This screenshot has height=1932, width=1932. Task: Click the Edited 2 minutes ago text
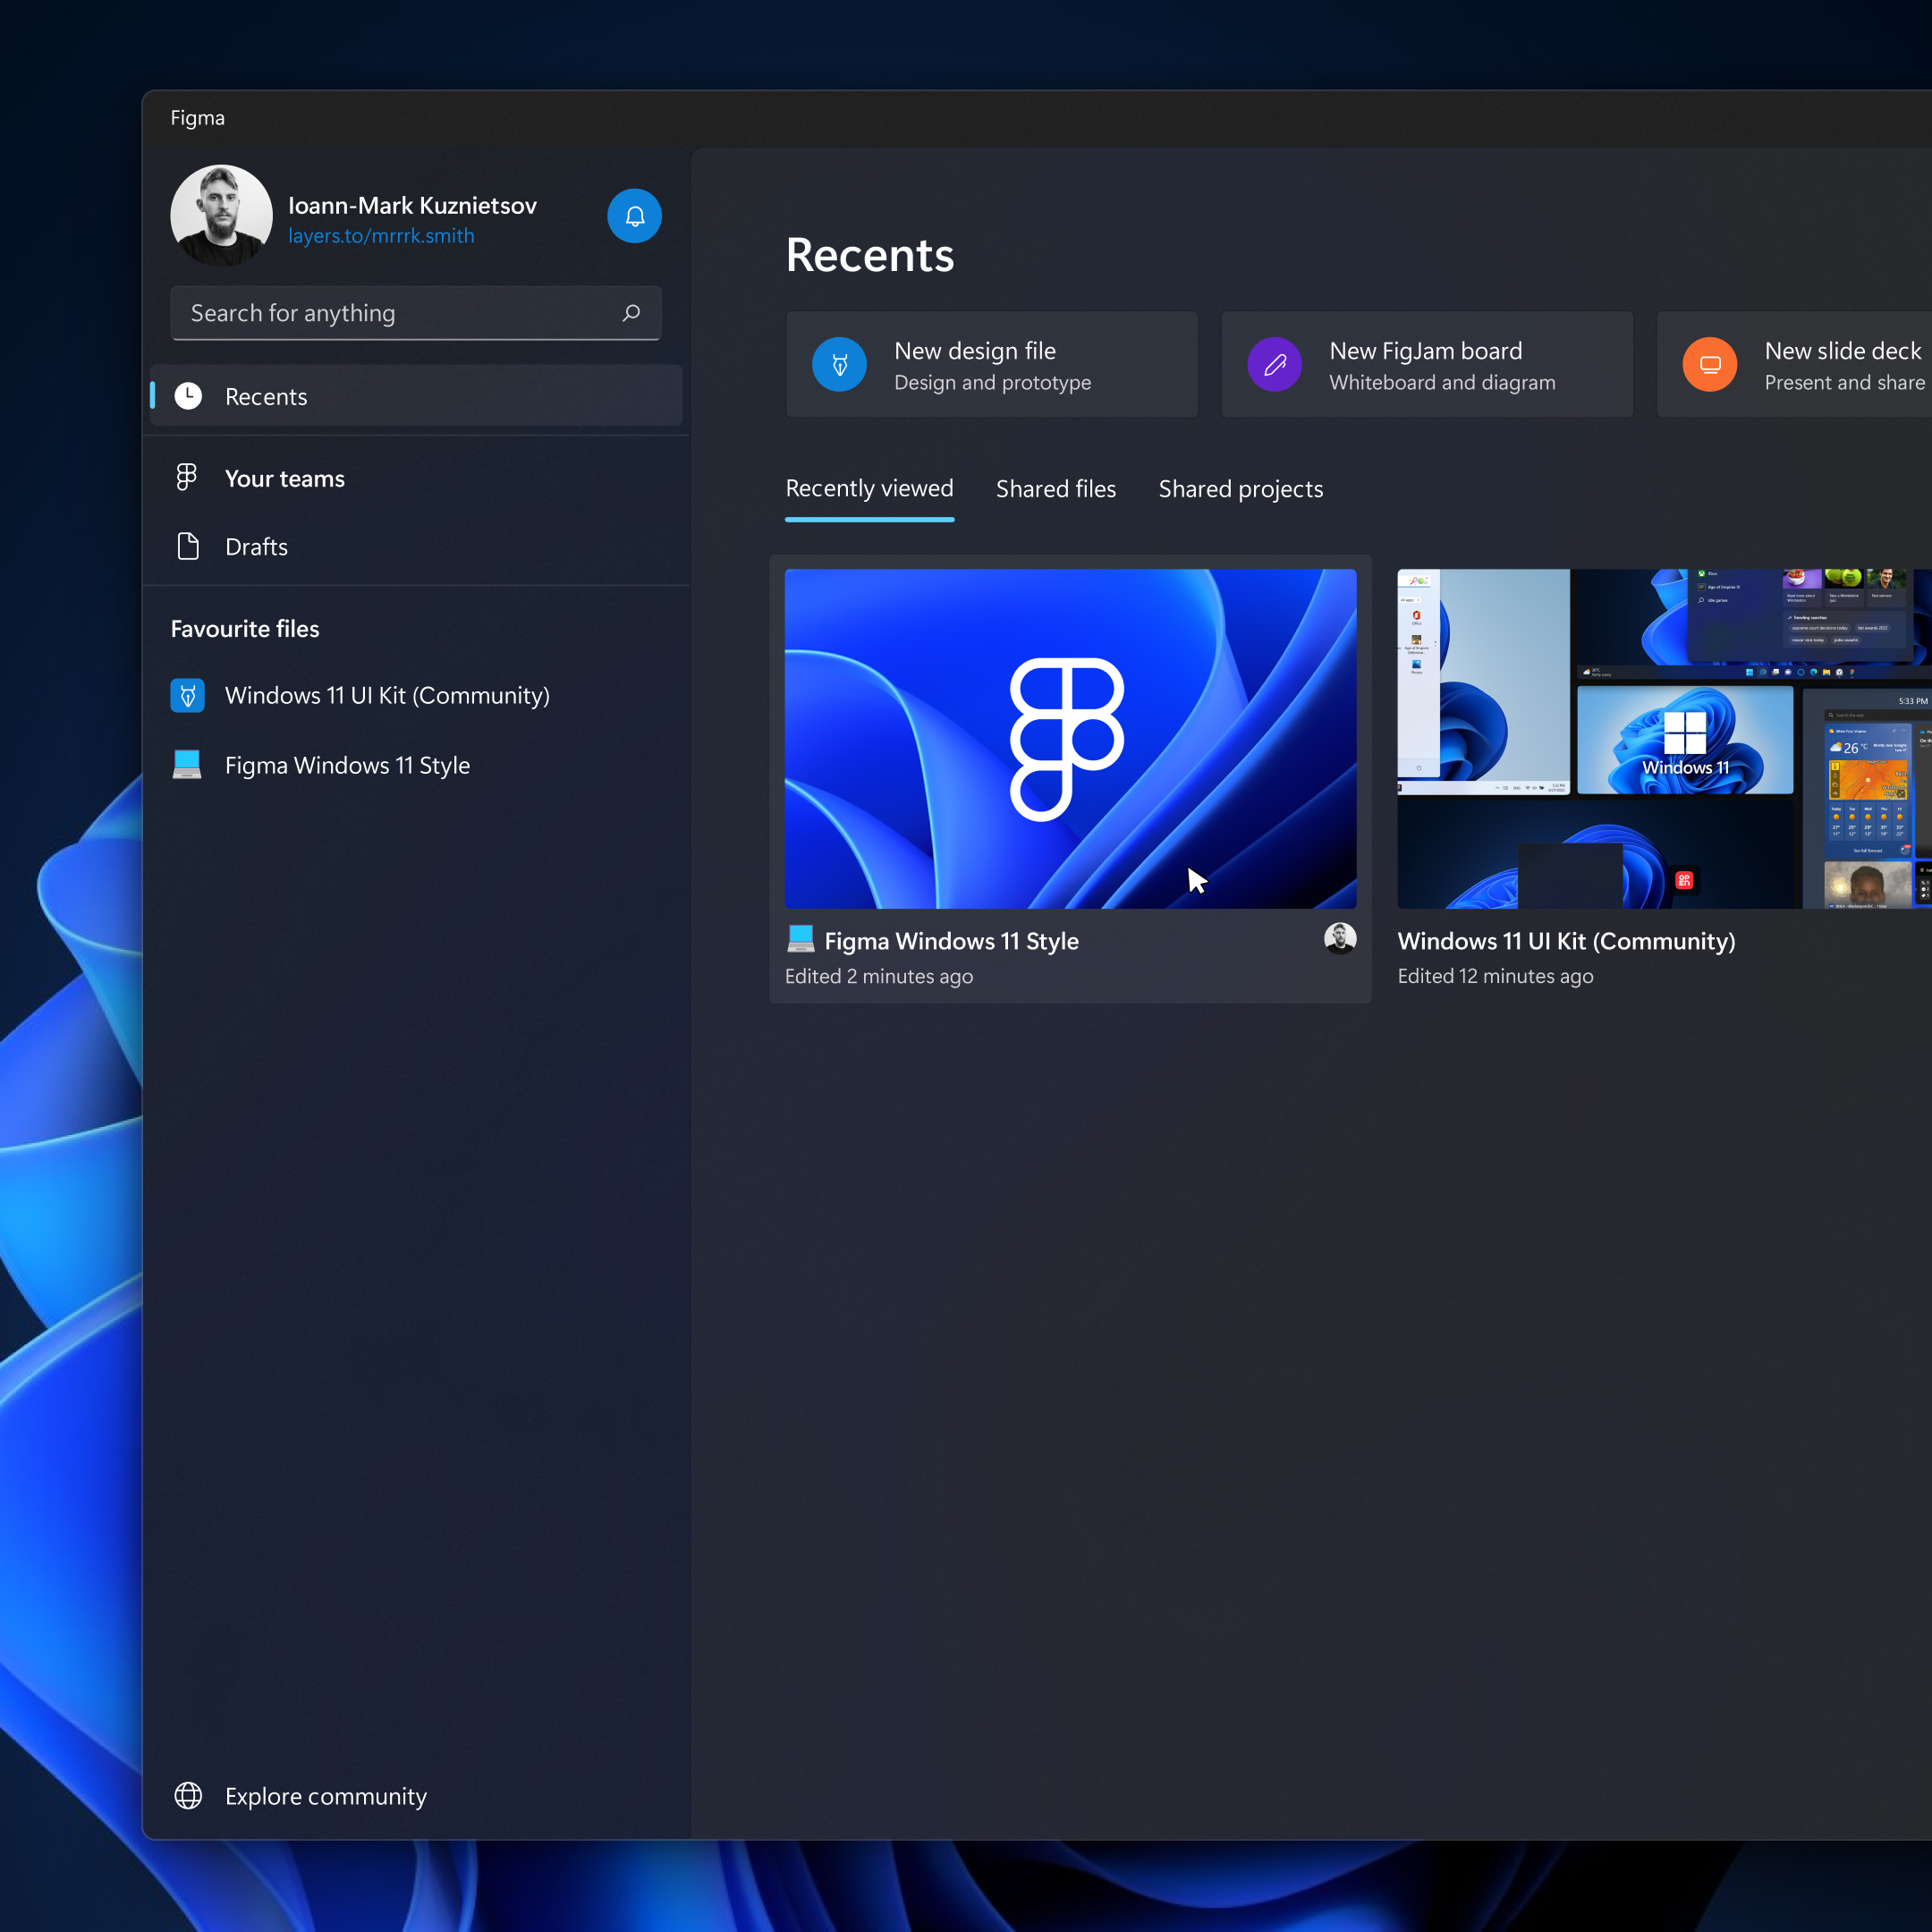click(879, 976)
